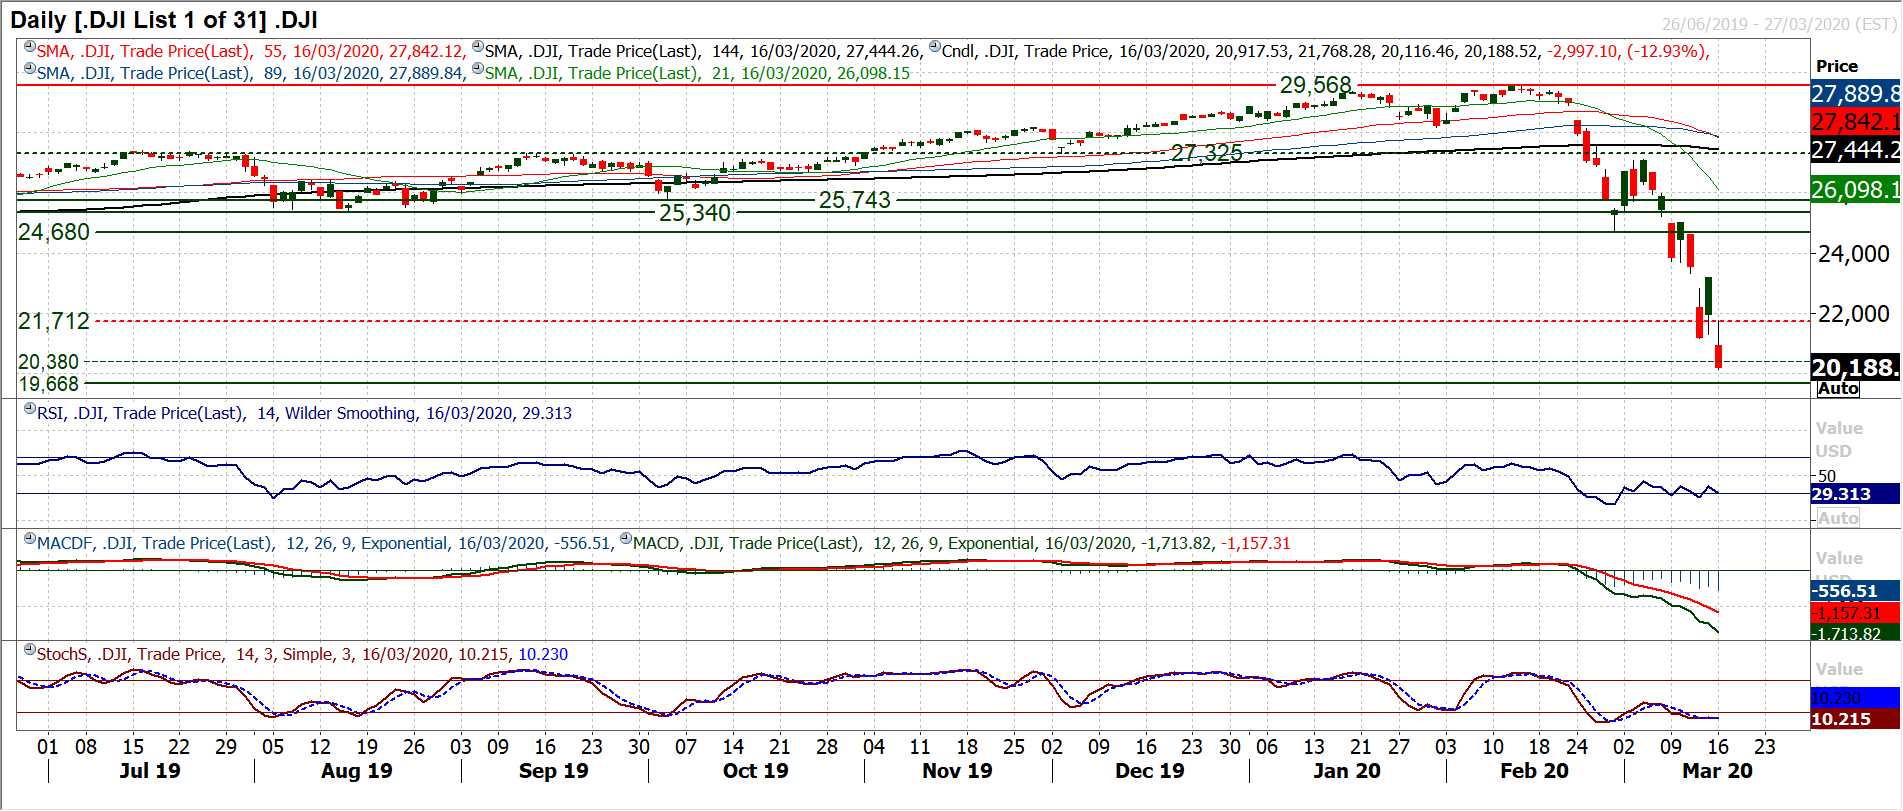1903x811 pixels.
Task: Click the Jul 19 month label
Action: [x=150, y=771]
